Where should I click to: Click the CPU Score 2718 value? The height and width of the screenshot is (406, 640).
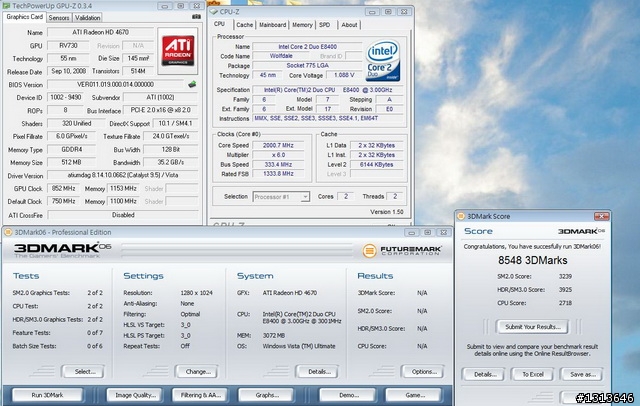[565, 303]
